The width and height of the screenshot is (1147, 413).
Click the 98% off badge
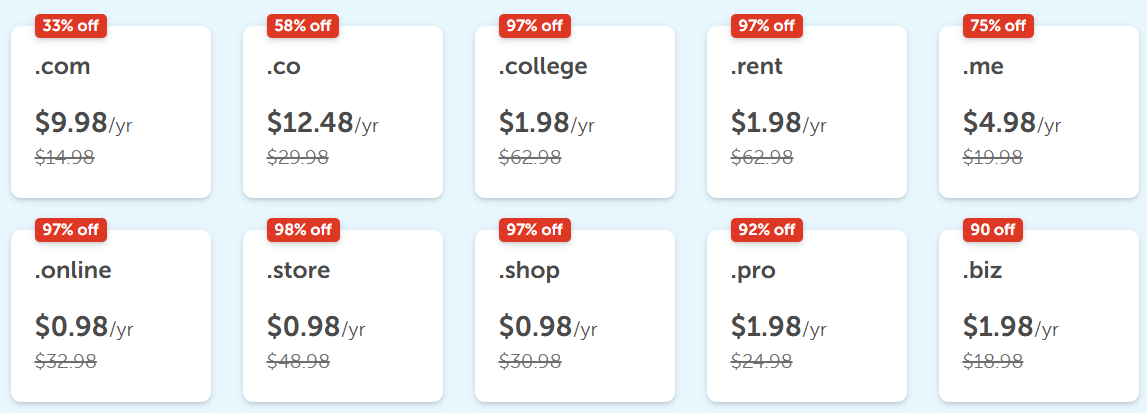point(303,230)
